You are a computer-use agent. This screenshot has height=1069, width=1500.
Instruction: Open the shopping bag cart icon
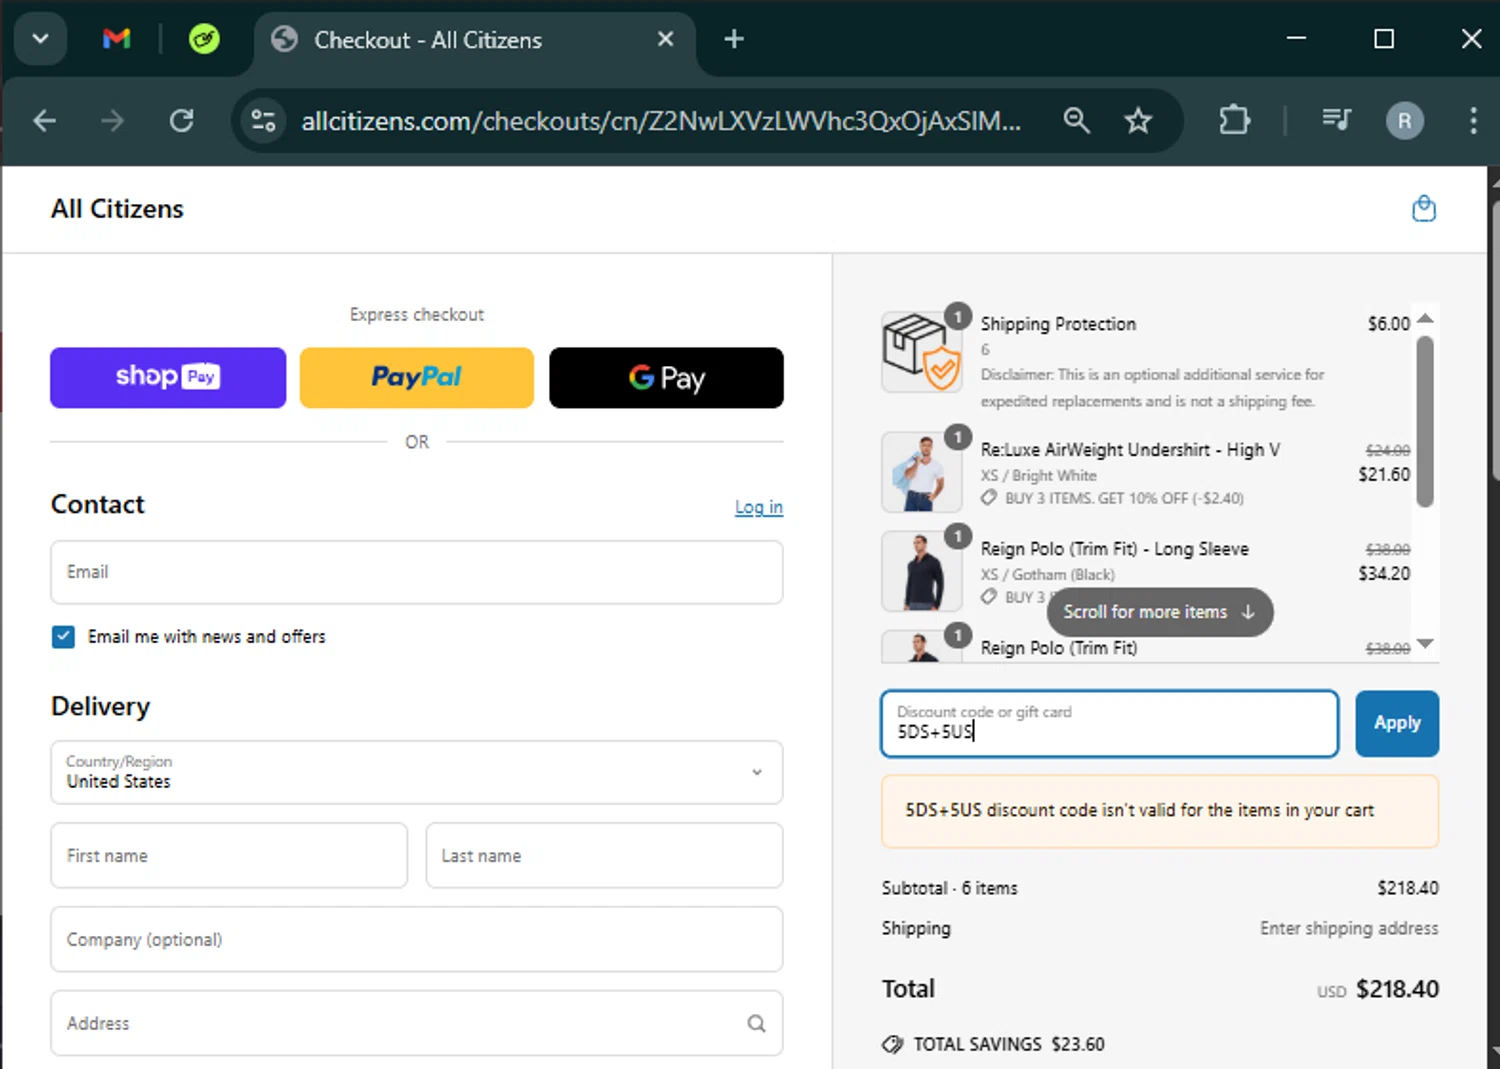(1423, 209)
